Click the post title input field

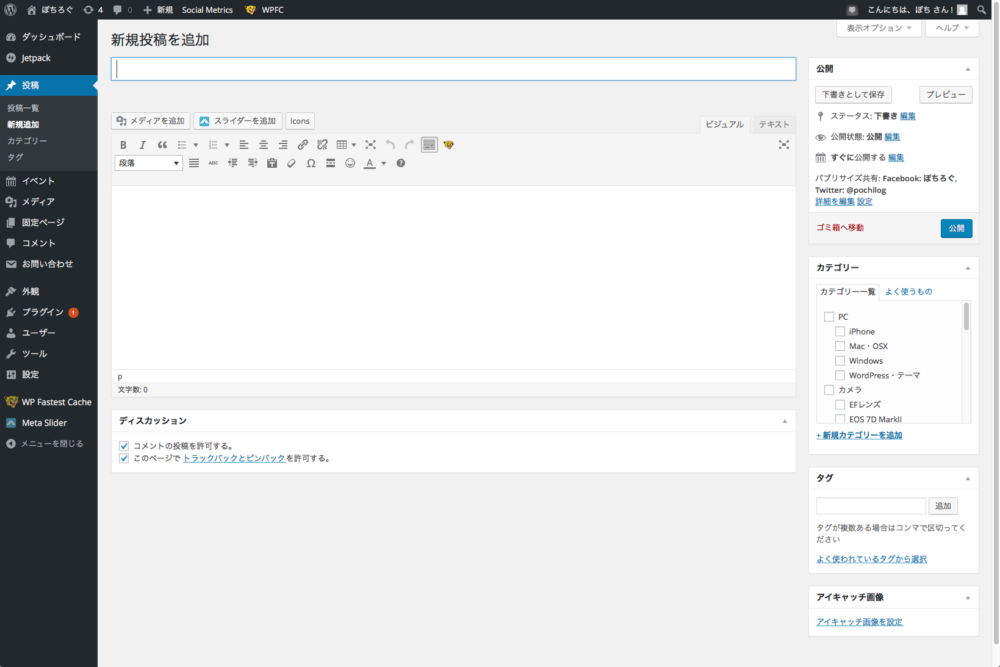[x=453, y=69]
